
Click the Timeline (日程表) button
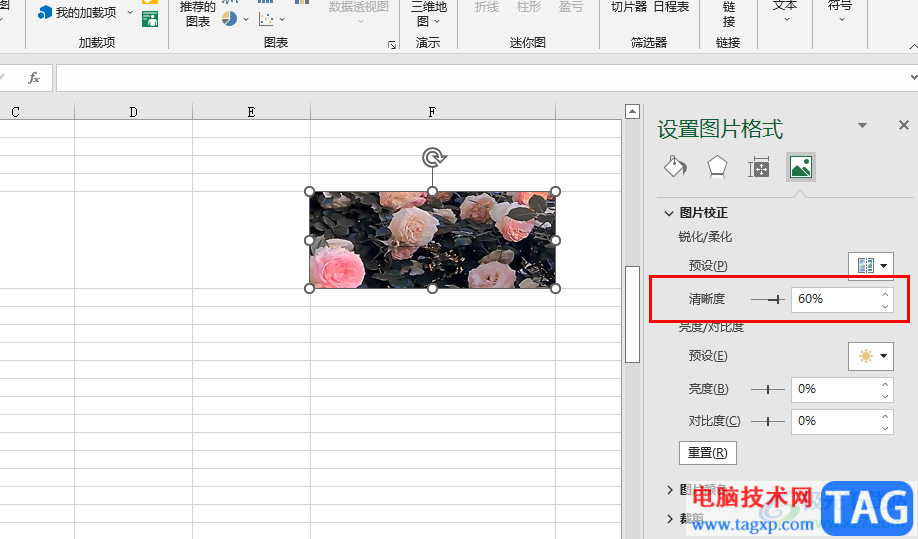point(671,7)
